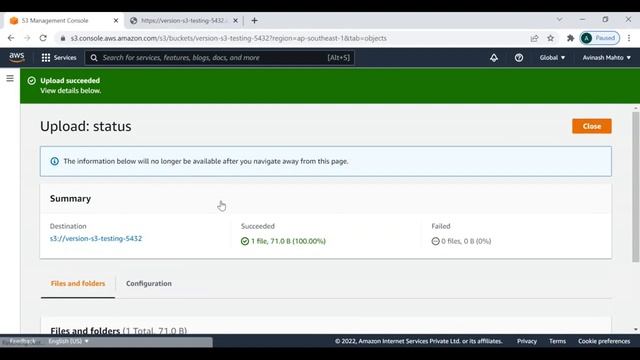Click the share page icon in address bar
The image size is (640, 360).
point(534,38)
